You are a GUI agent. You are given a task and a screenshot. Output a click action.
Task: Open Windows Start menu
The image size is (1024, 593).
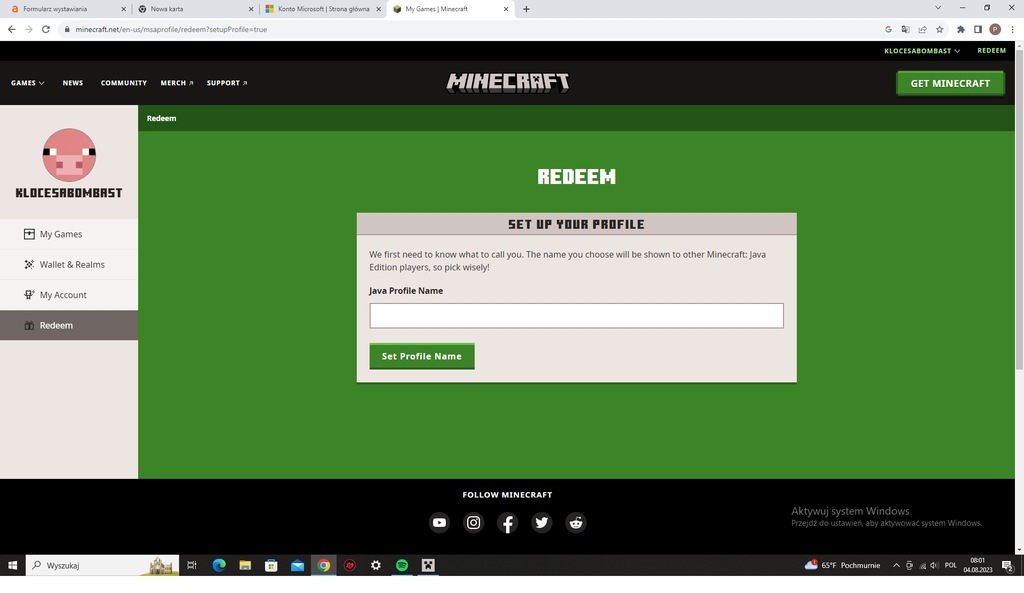(12, 565)
